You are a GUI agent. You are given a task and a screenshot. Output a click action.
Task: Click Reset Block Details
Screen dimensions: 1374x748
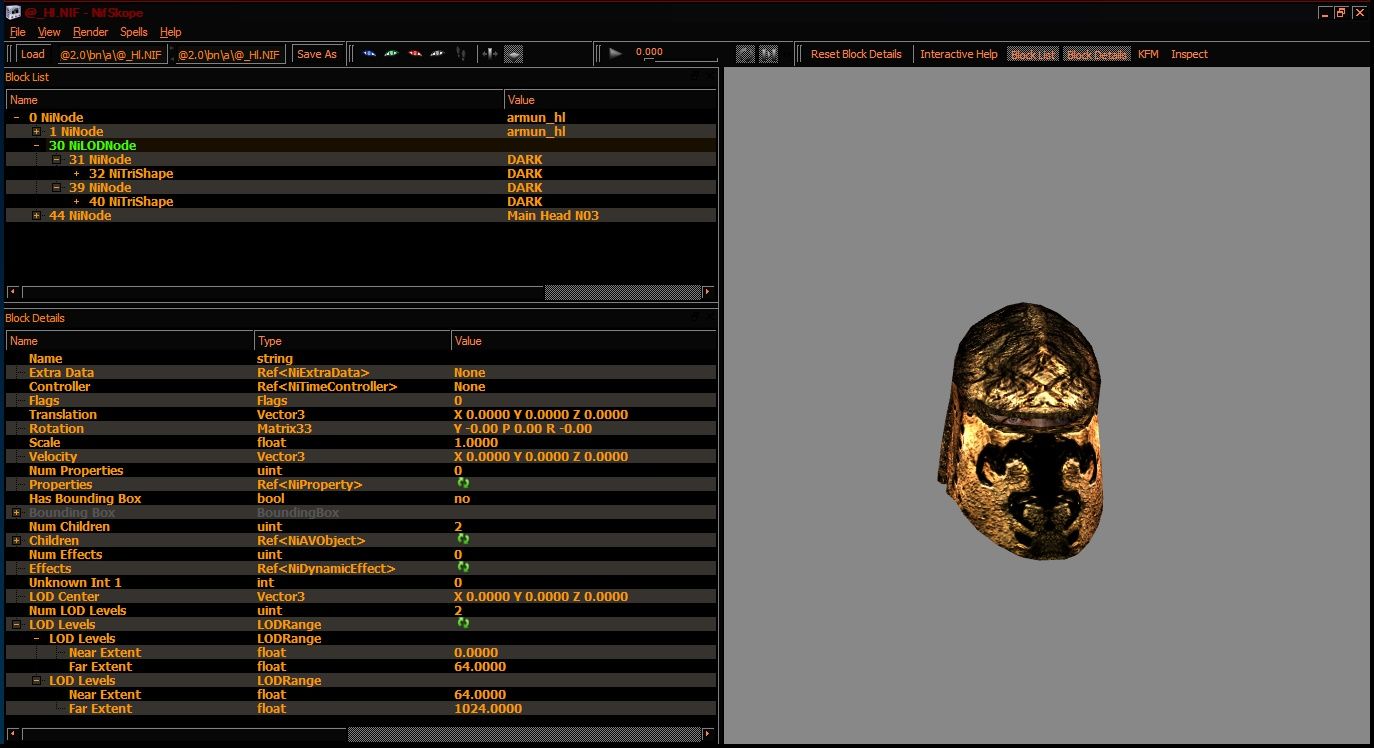(x=856, y=54)
